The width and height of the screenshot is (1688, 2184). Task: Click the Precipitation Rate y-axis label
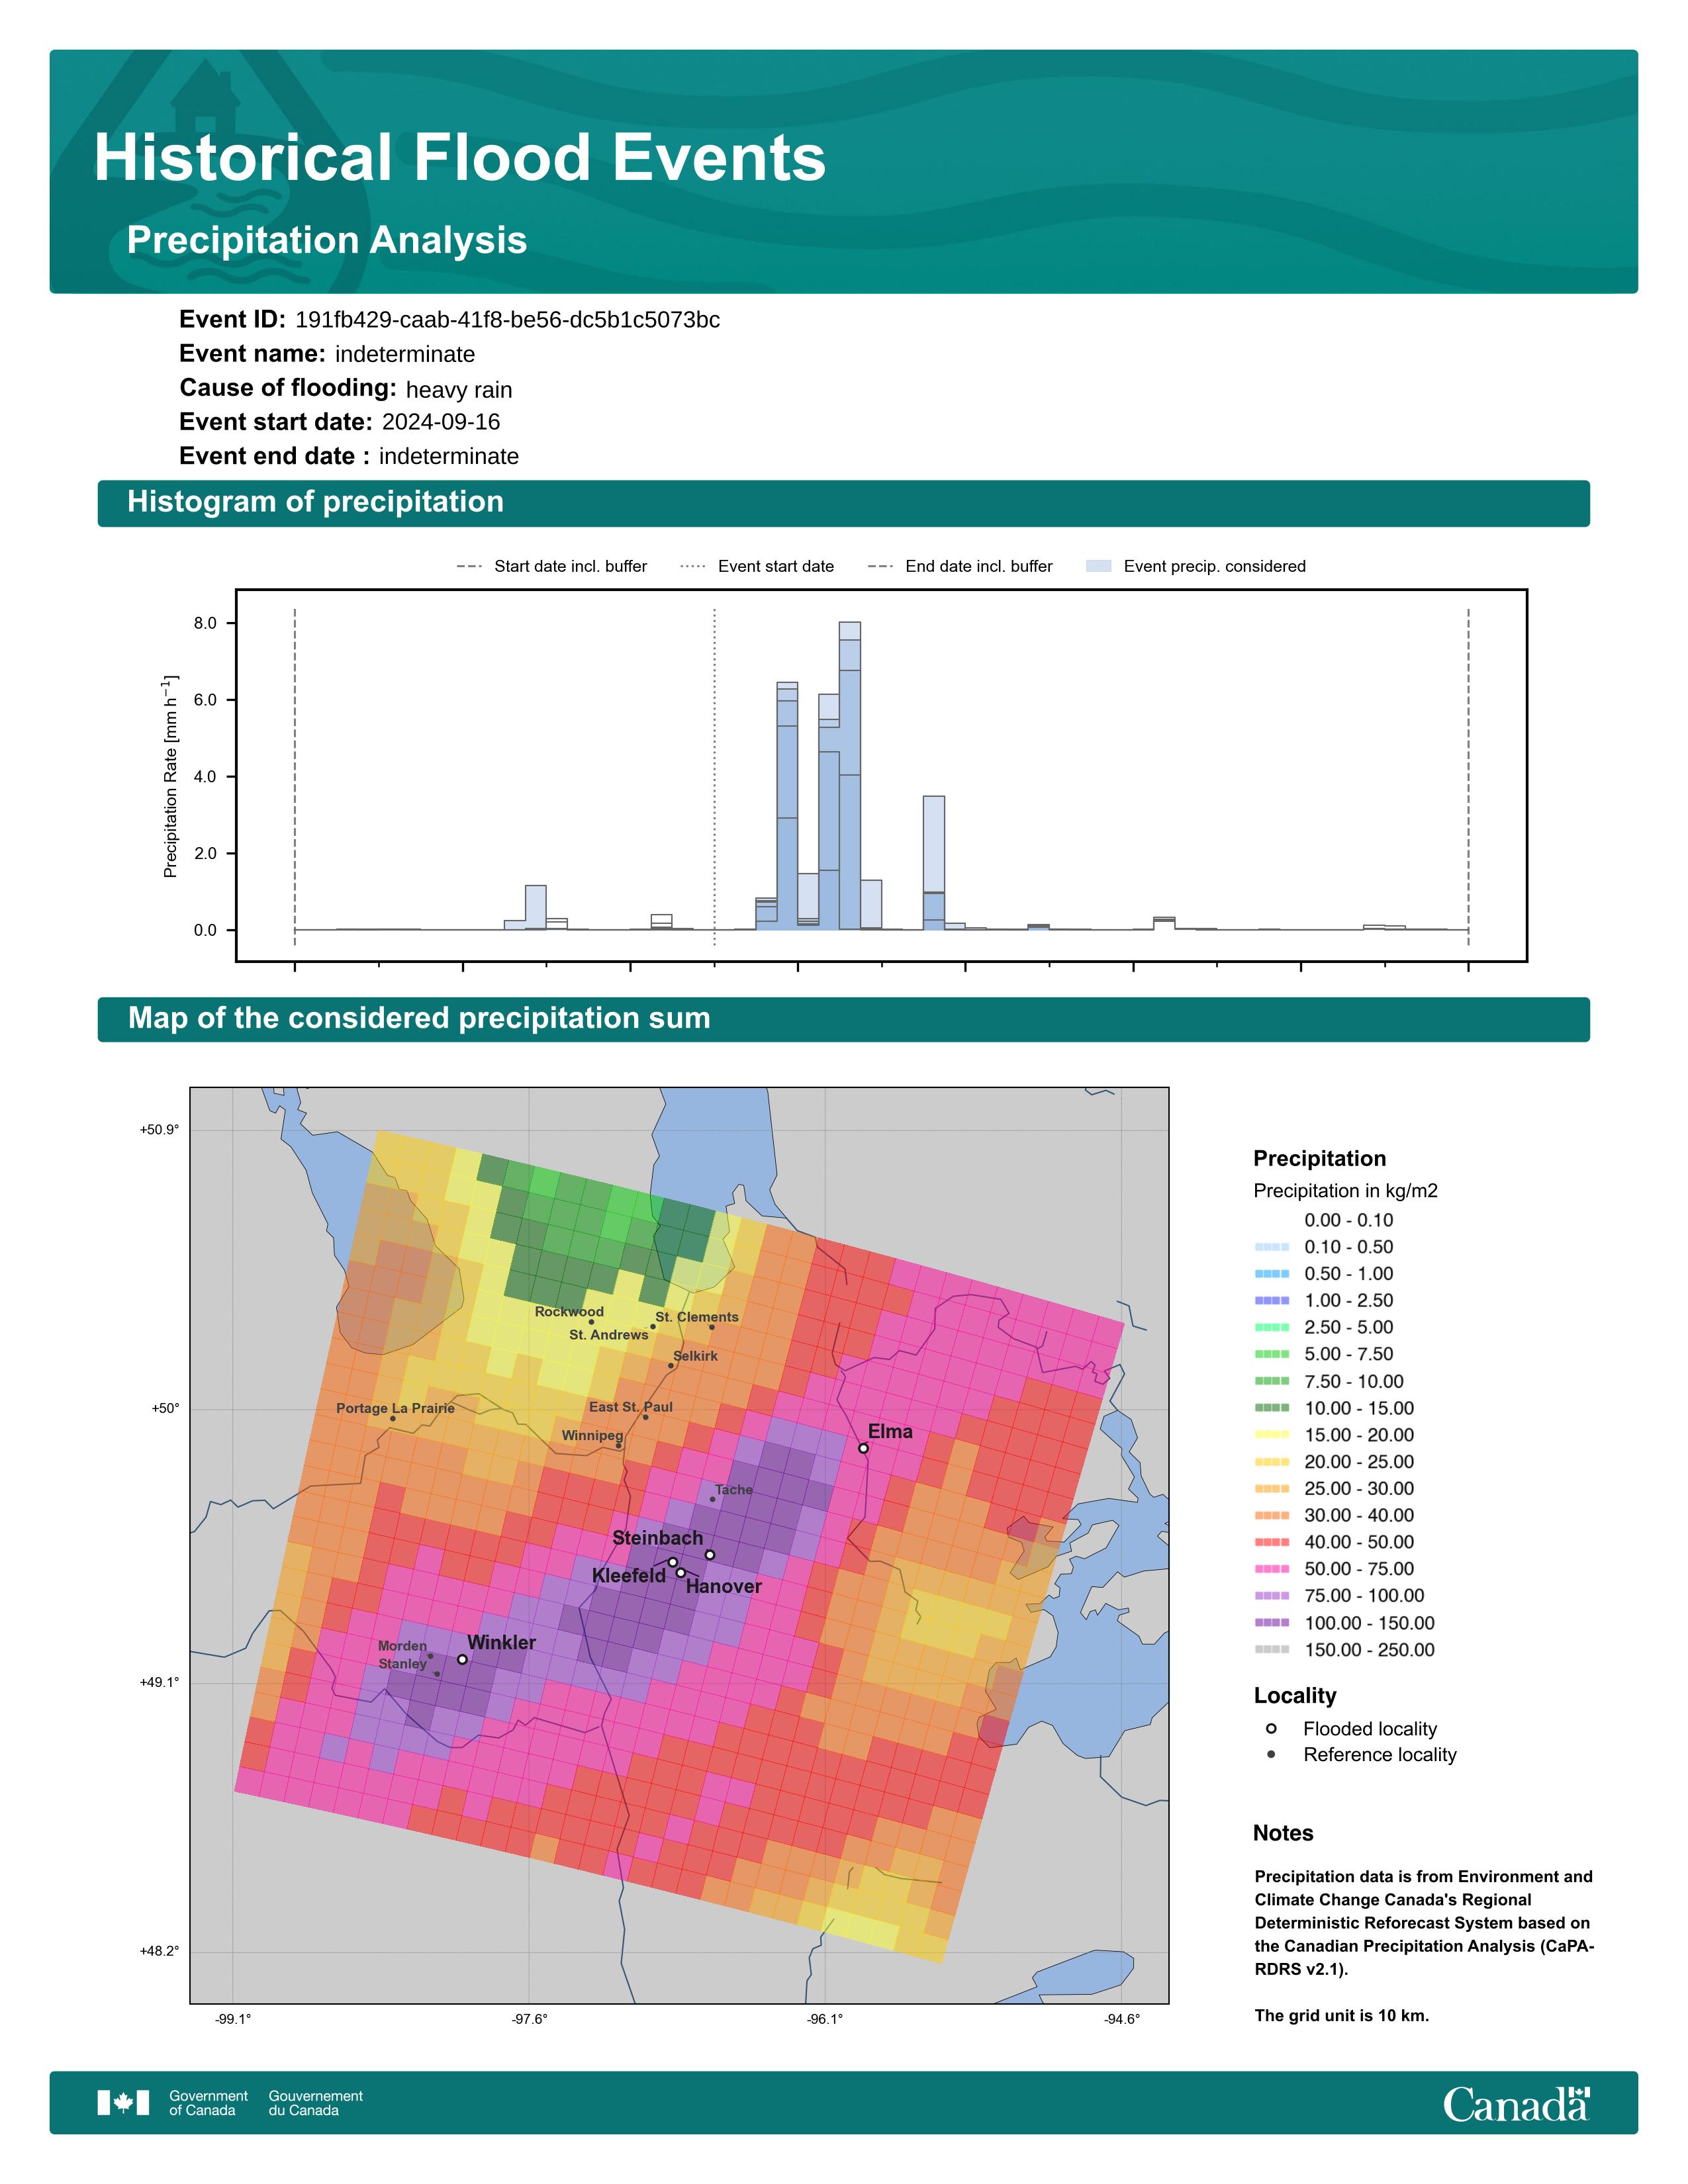click(170, 776)
